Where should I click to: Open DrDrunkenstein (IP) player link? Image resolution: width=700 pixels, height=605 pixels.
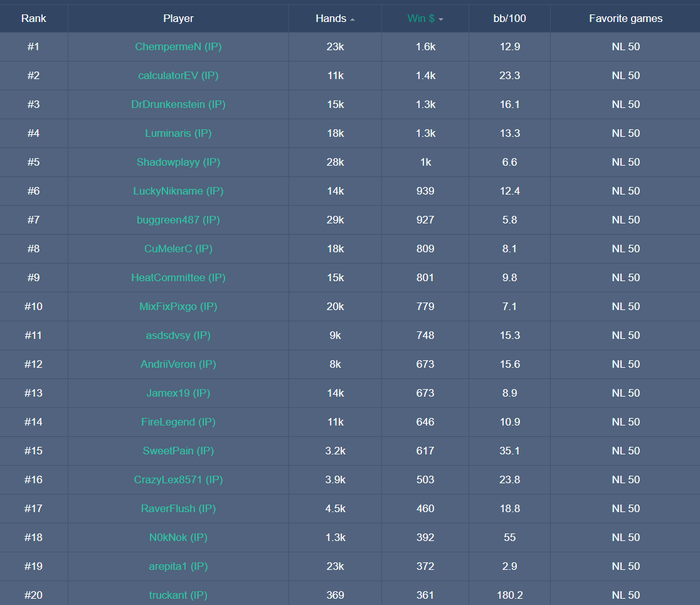[178, 104]
